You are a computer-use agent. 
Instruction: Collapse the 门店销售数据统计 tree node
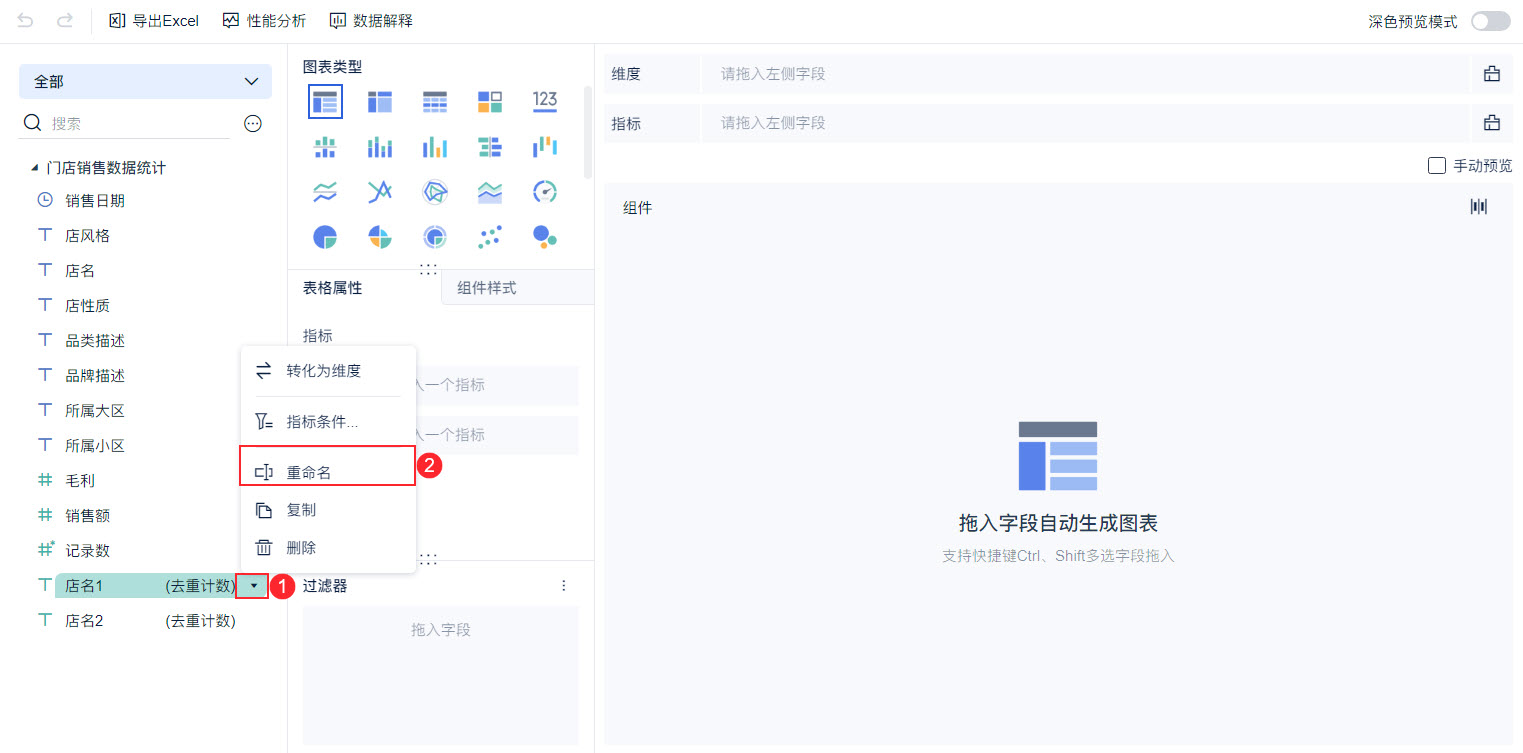(35, 168)
